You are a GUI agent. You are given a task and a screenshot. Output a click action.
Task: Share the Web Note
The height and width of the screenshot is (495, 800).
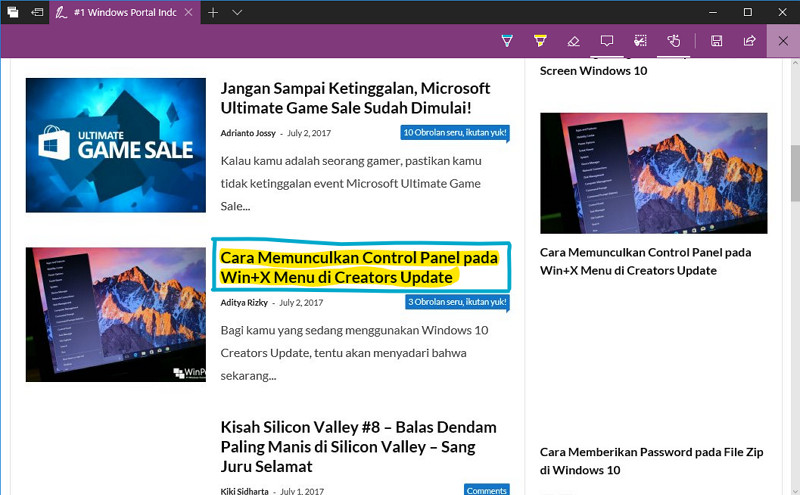pos(749,41)
